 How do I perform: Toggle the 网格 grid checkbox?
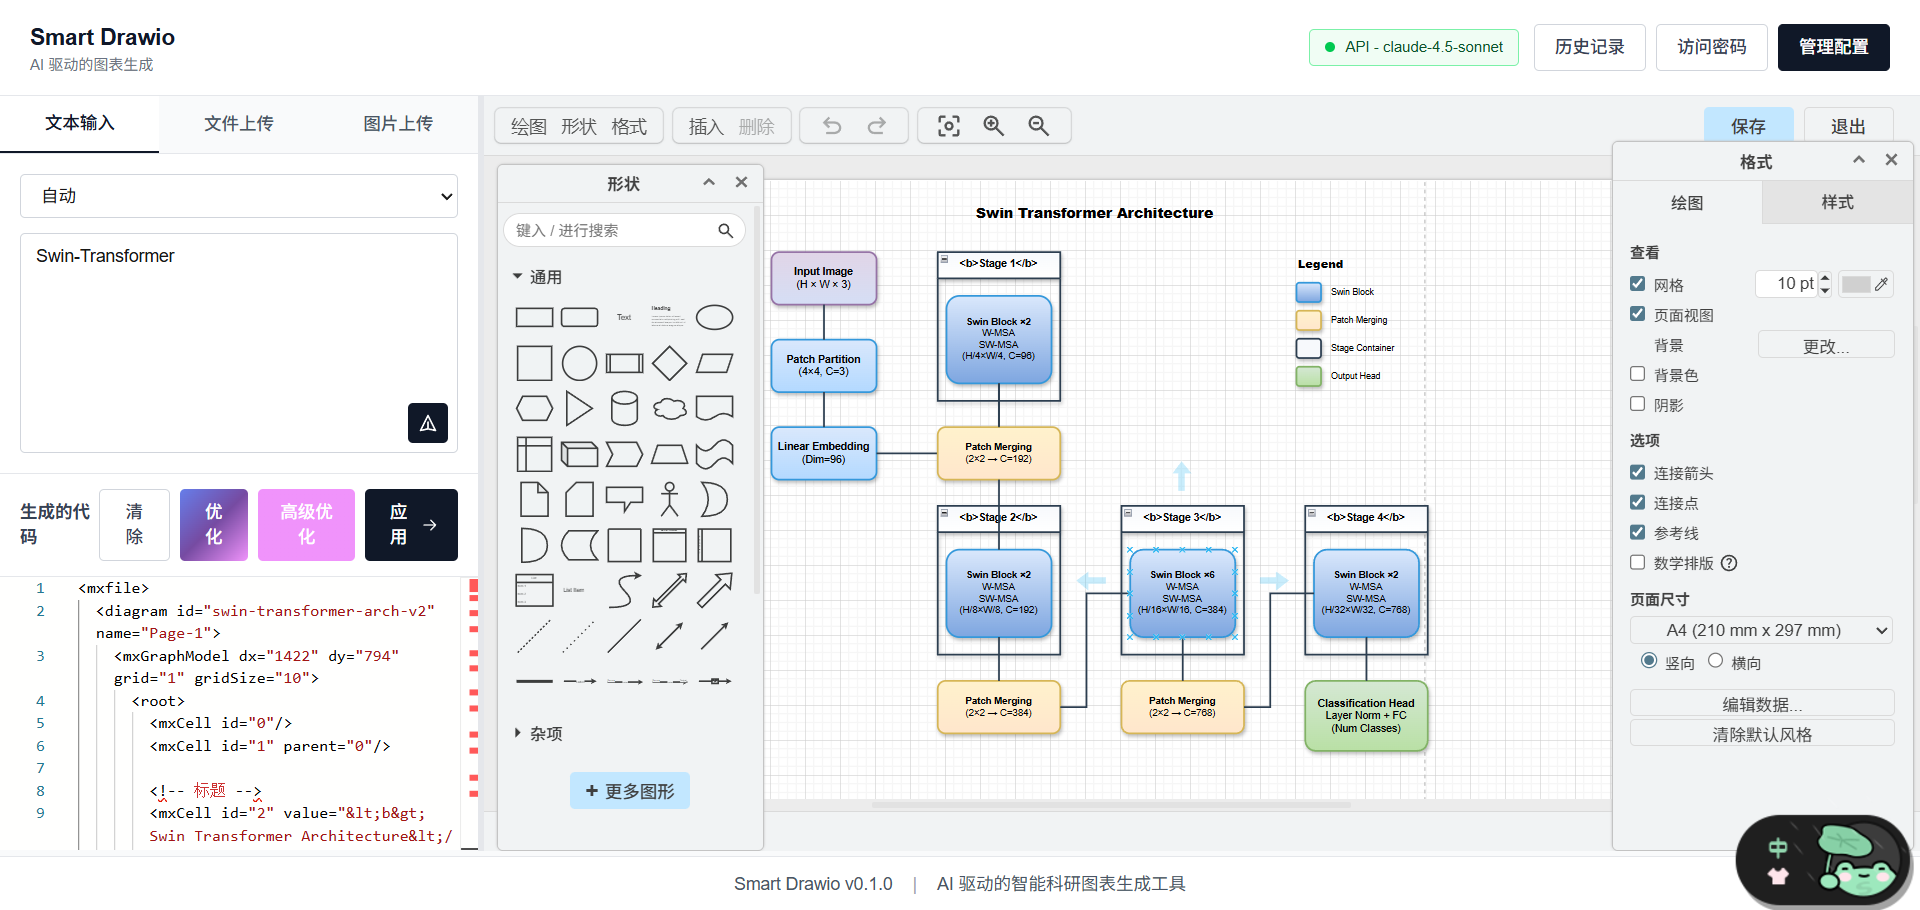[1637, 284]
